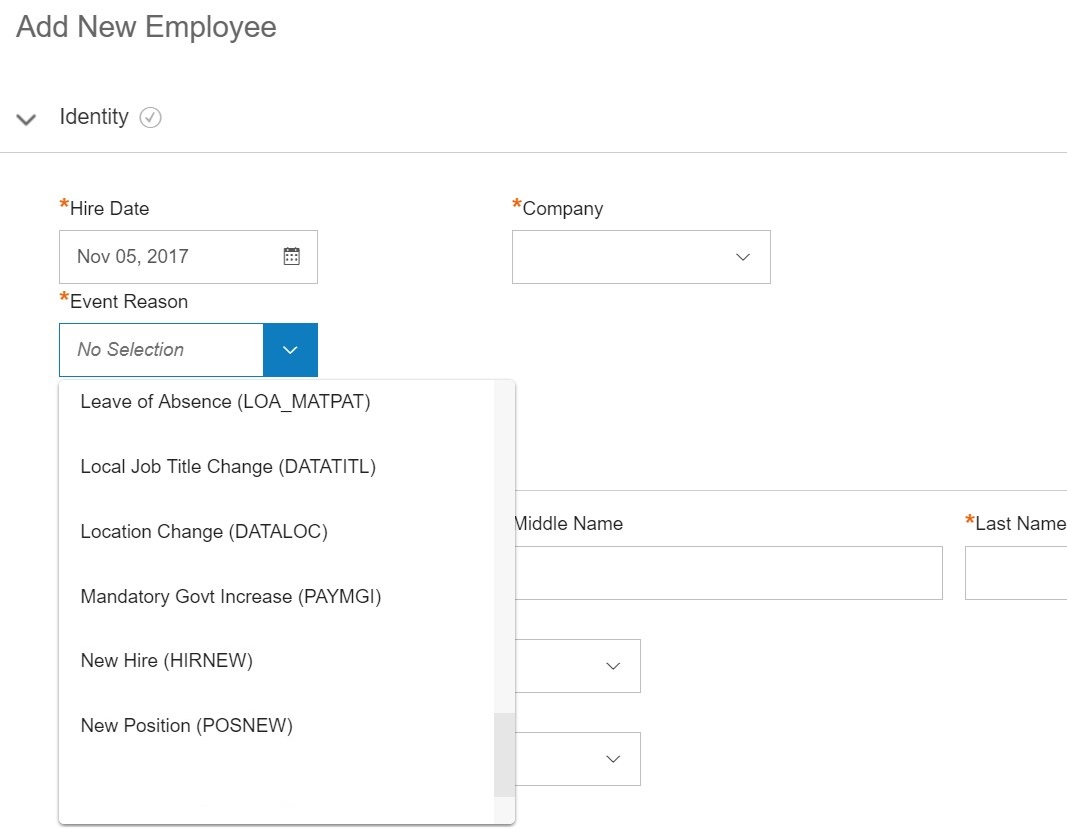
Task: Click the Last Name label
Action: (x=1021, y=523)
